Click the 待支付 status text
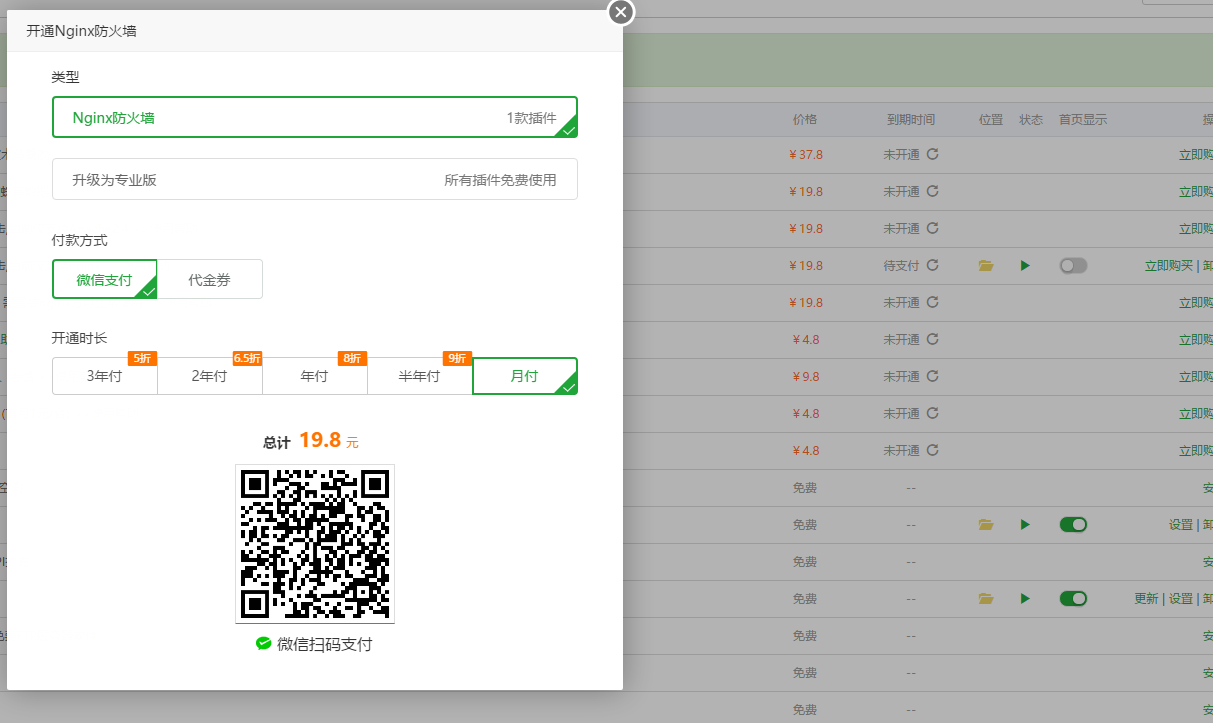 point(901,265)
